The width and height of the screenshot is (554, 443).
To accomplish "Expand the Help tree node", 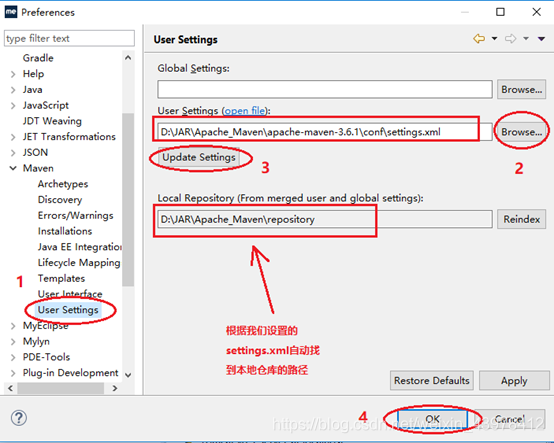I will pos(13,74).
